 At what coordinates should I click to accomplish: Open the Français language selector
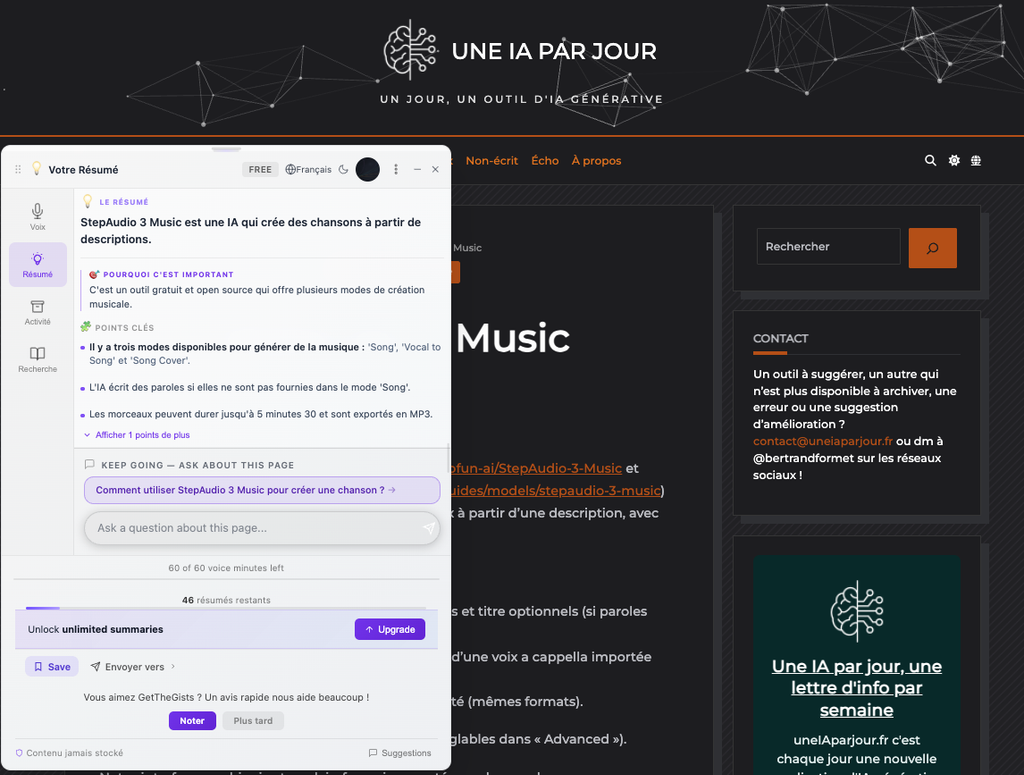(x=308, y=170)
